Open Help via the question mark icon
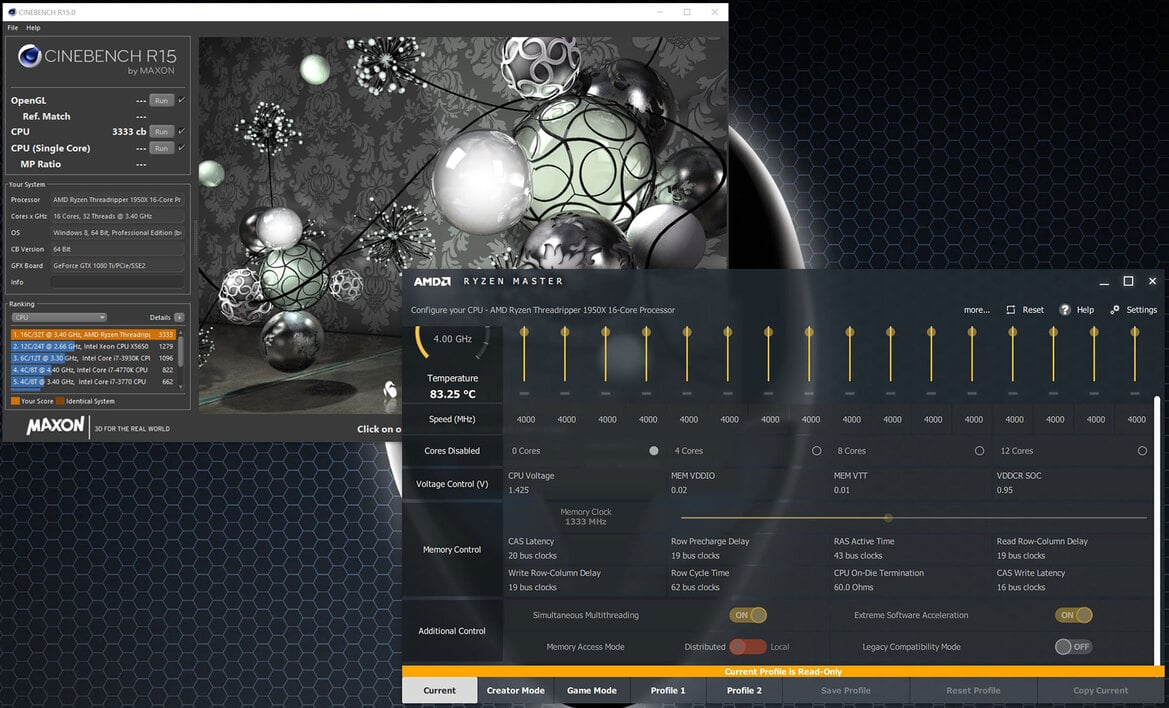The width and height of the screenshot is (1169, 708). coord(1065,309)
